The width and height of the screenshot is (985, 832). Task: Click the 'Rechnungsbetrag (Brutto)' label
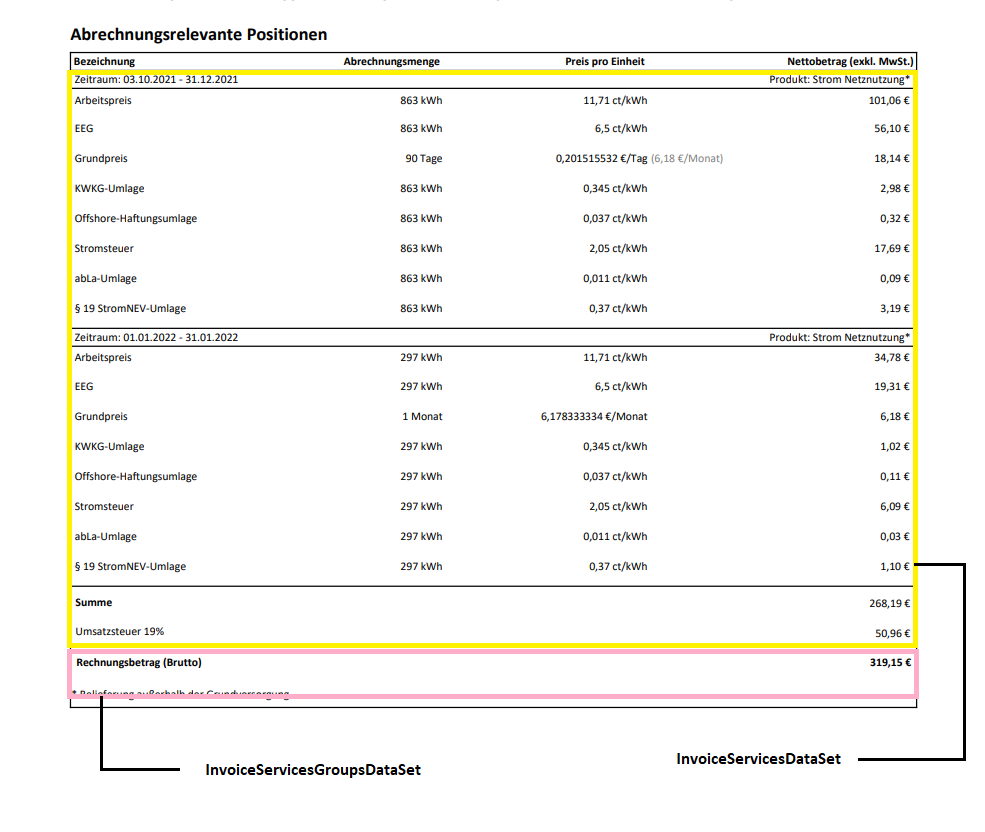(x=139, y=662)
